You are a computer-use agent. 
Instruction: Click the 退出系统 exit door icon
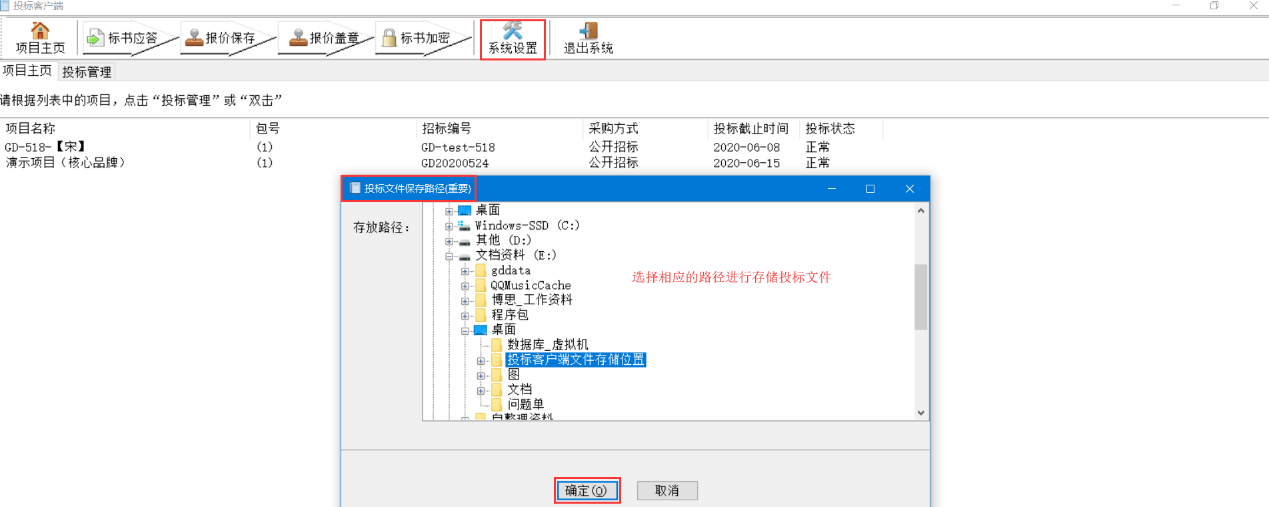(x=588, y=30)
